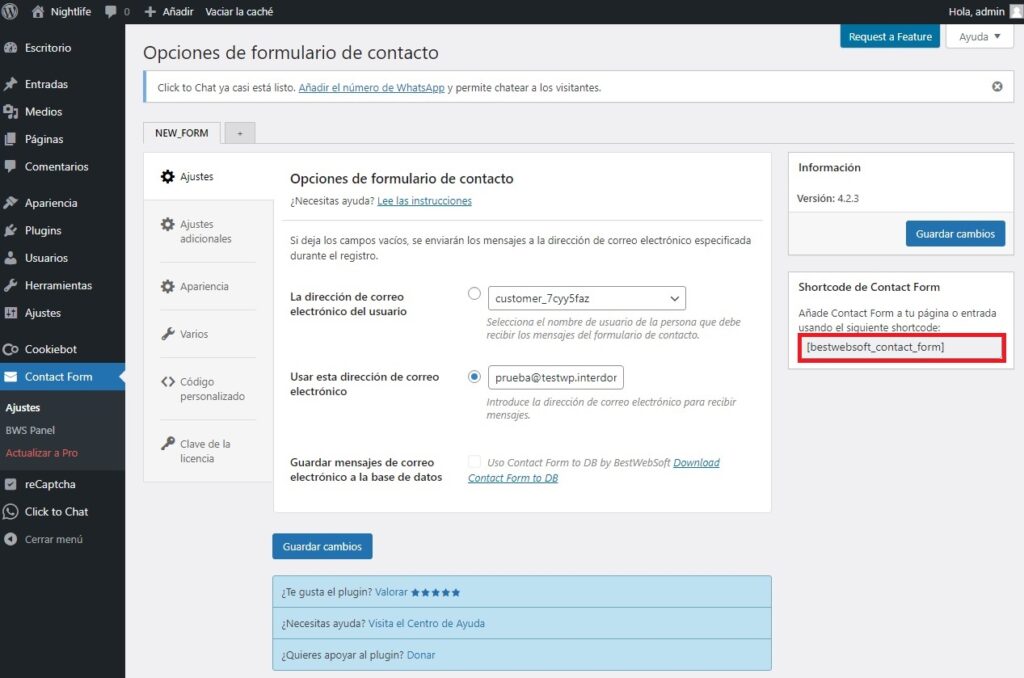This screenshot has width=1024, height=678.
Task: Click the Herramientas wrench icon
Action: click(10, 285)
